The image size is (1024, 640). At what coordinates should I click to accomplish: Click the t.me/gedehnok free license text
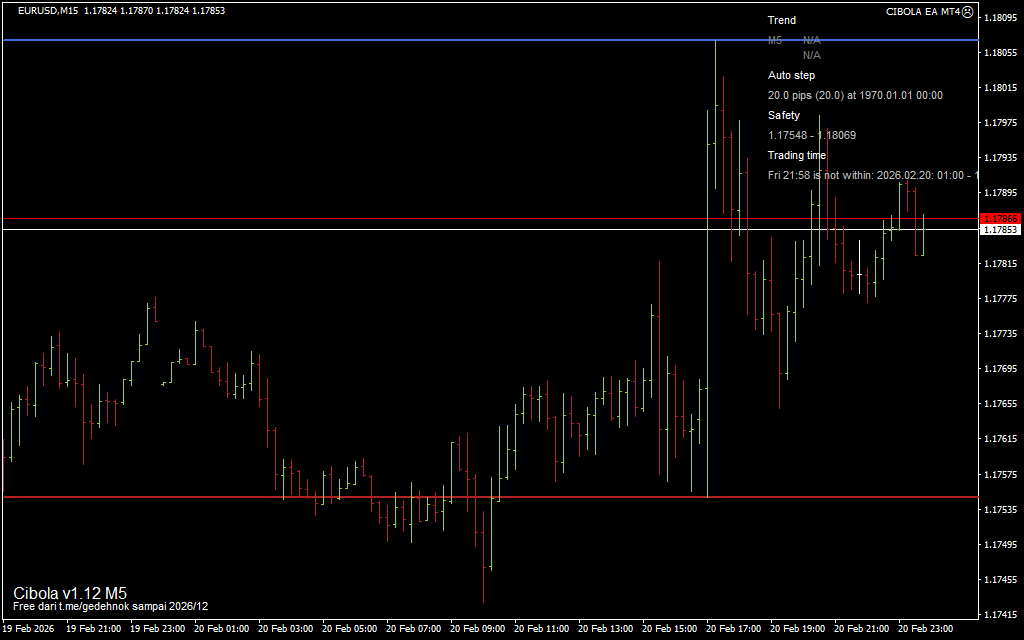pyautogui.click(x=110, y=606)
